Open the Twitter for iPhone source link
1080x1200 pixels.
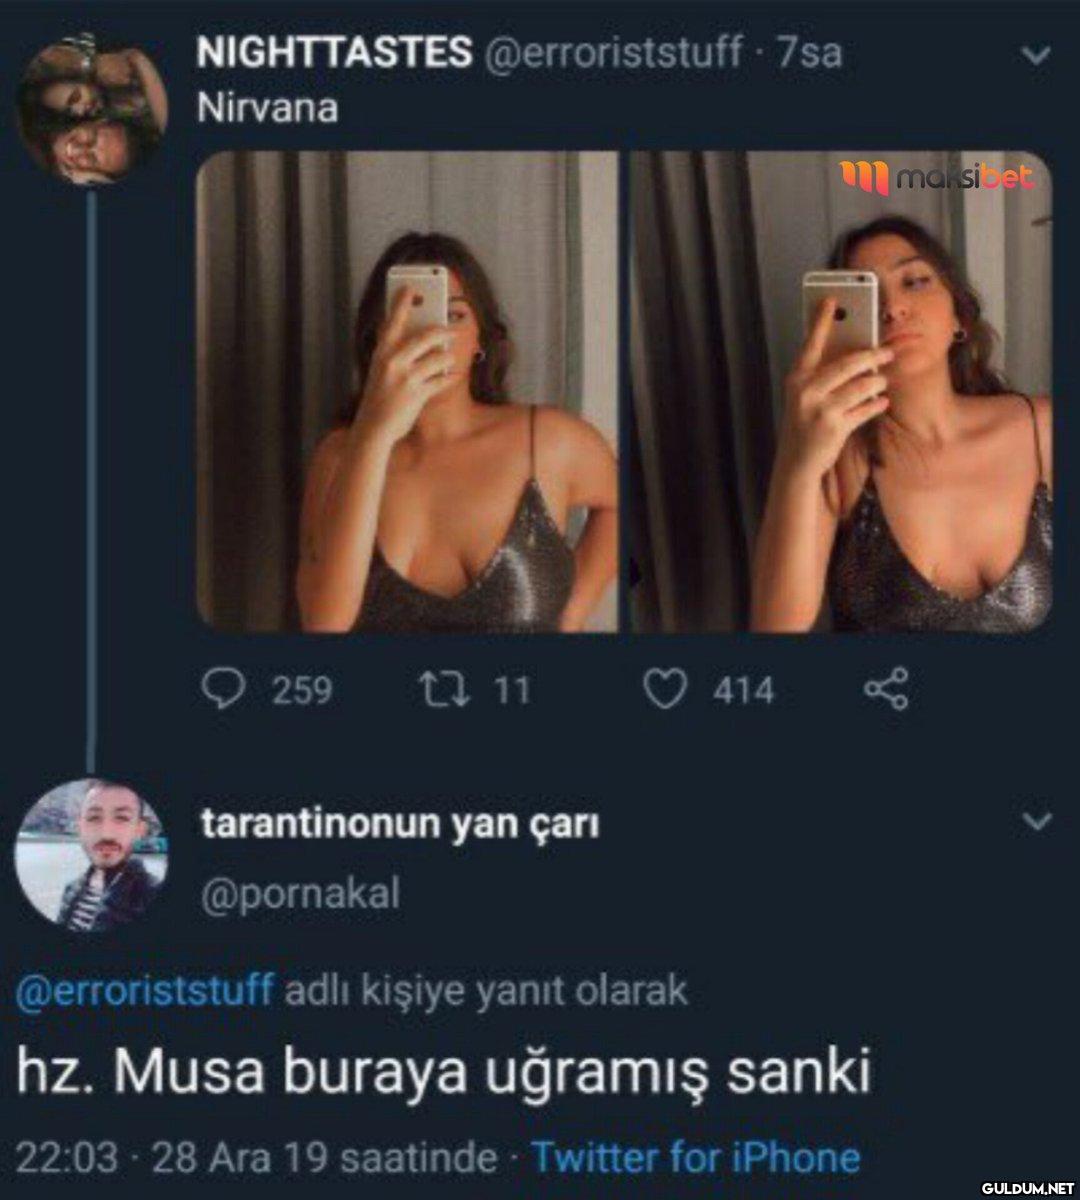click(695, 1157)
